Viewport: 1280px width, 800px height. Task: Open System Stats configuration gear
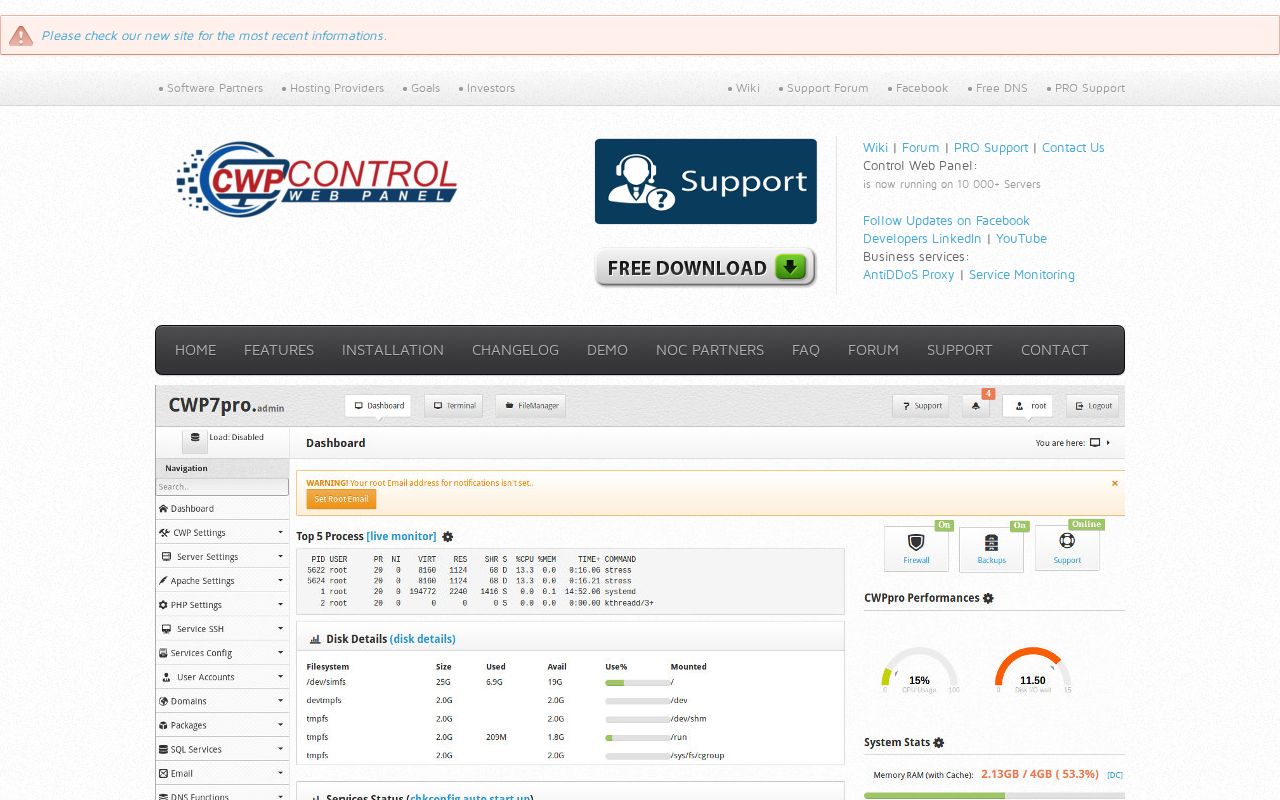(937, 743)
